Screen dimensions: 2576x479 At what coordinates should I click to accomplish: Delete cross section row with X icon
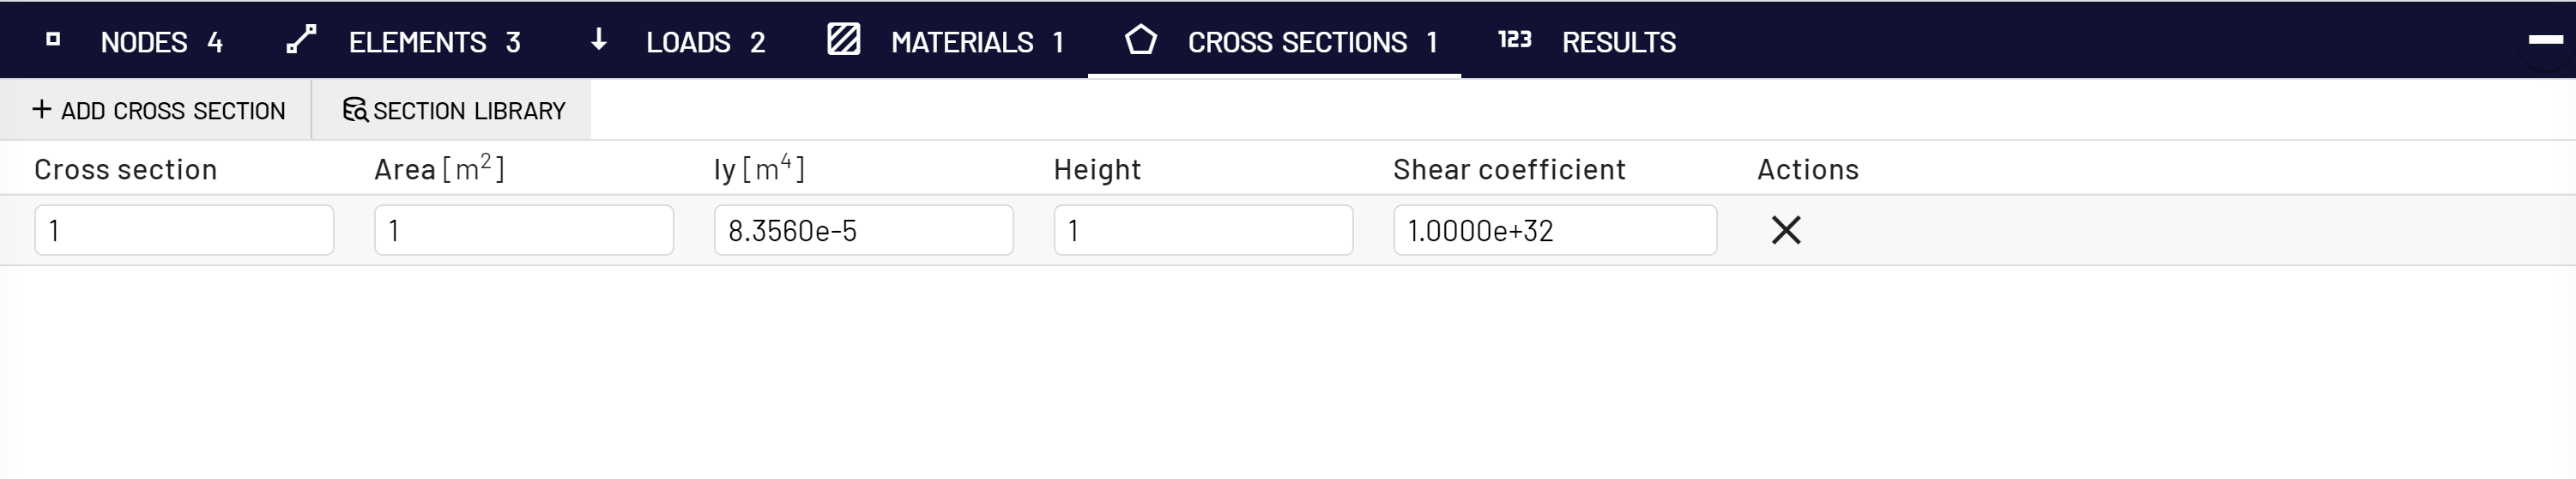1785,230
